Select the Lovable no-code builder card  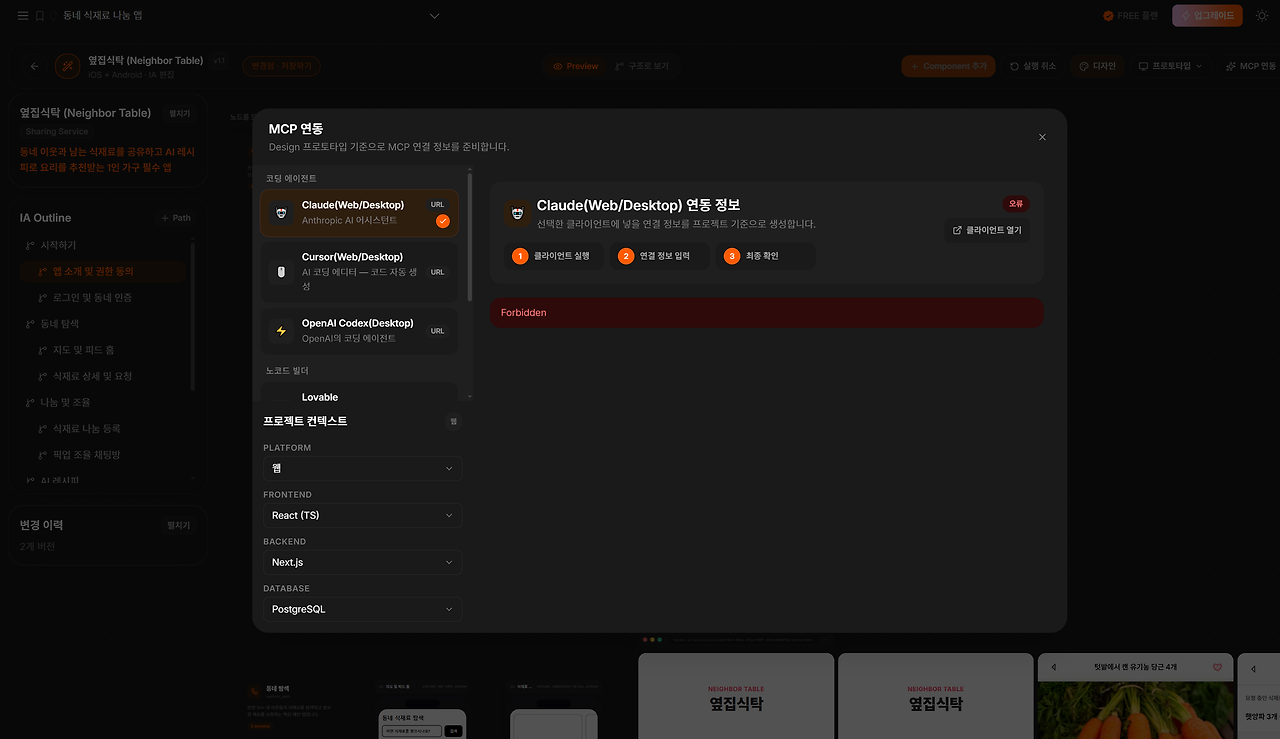pos(360,394)
